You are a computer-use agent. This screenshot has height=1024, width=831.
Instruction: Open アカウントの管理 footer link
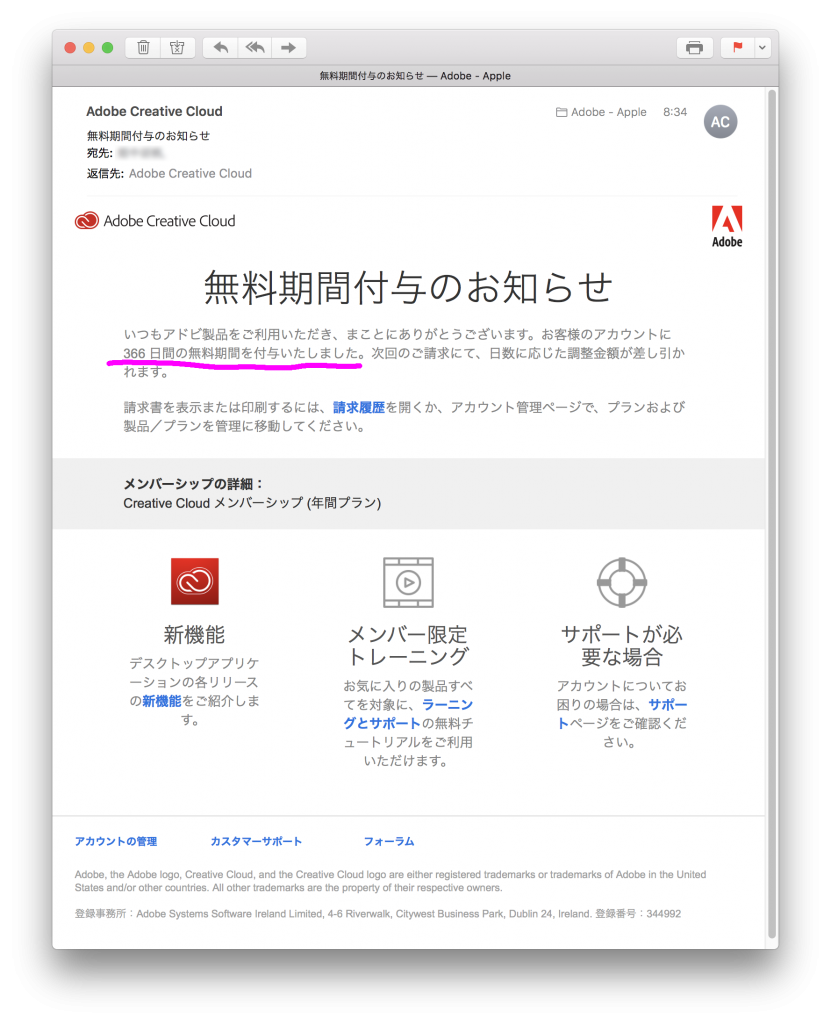(116, 841)
